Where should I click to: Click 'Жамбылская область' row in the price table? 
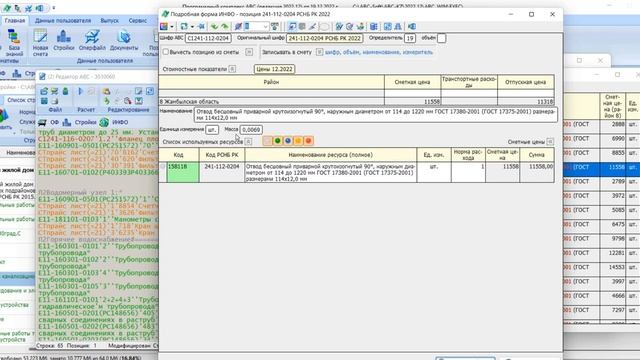tap(357, 101)
